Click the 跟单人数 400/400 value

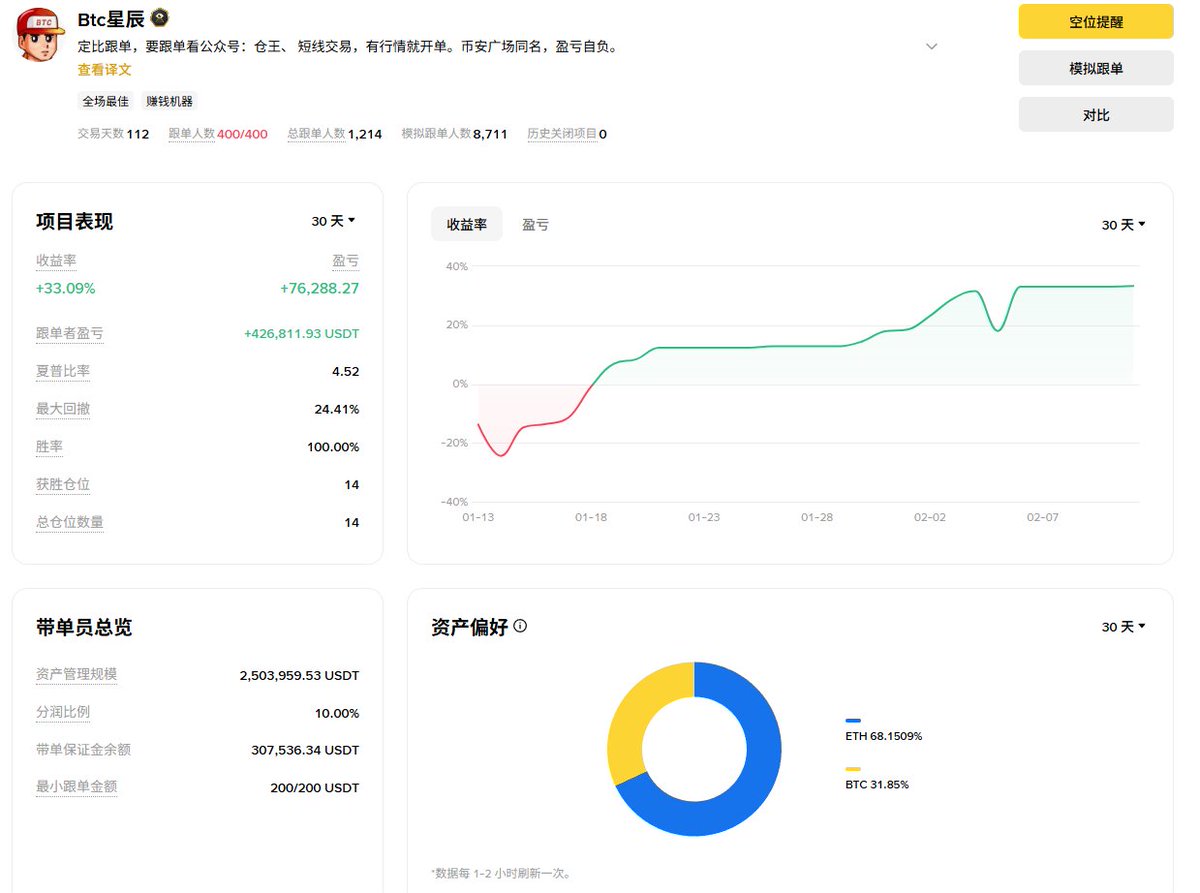(243, 134)
